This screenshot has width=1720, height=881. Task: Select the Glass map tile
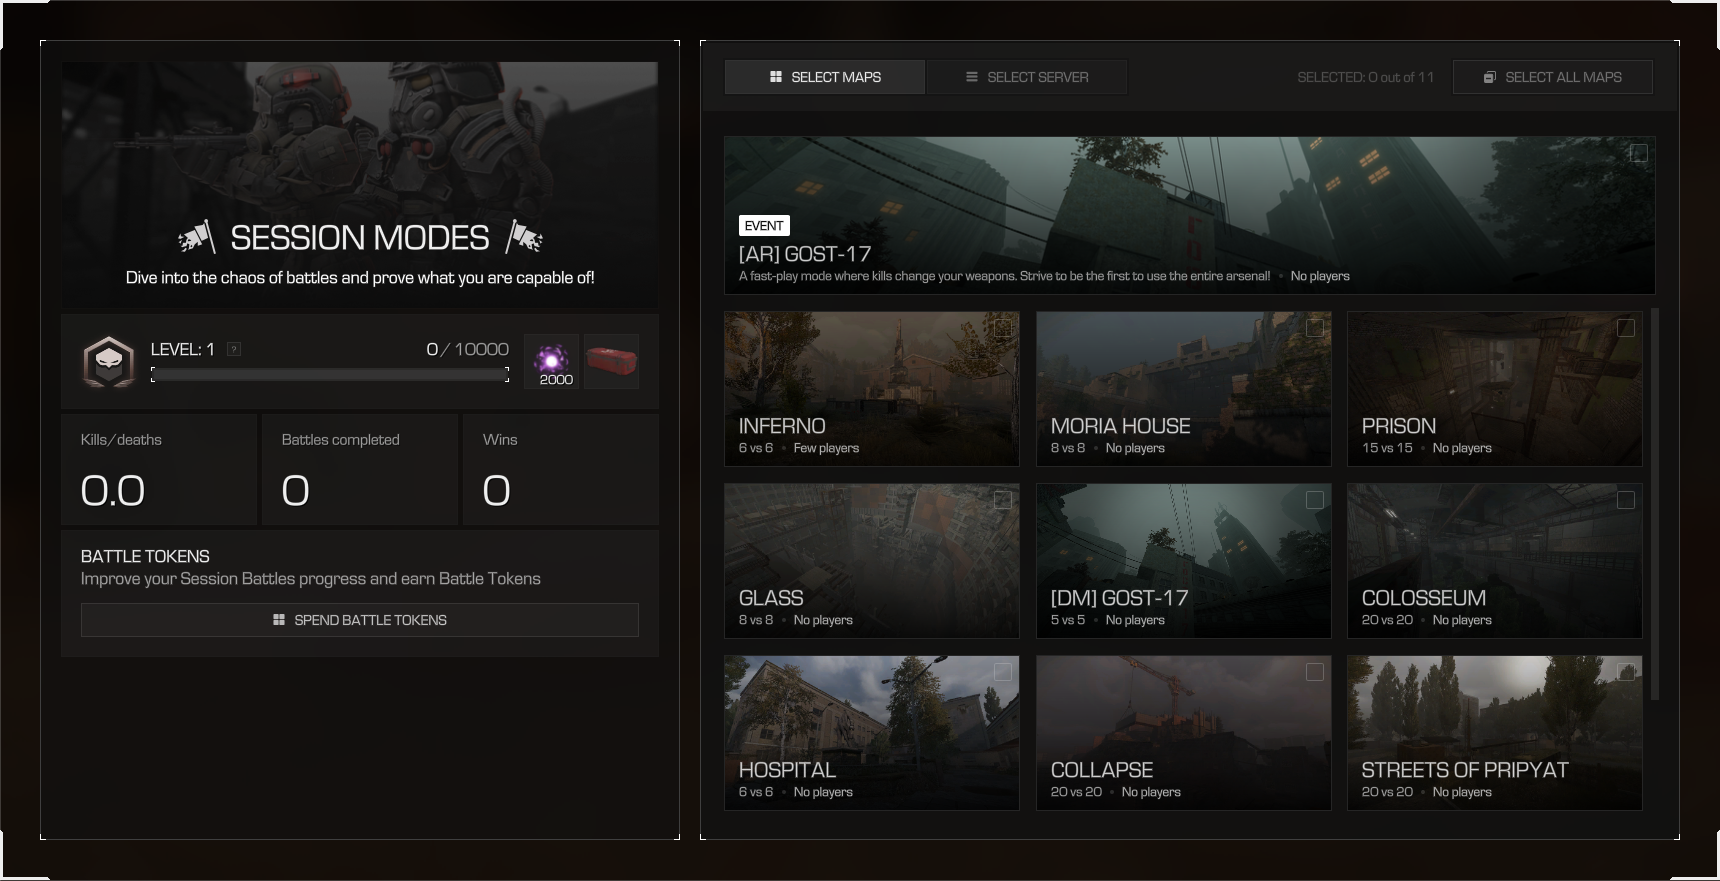coord(871,560)
